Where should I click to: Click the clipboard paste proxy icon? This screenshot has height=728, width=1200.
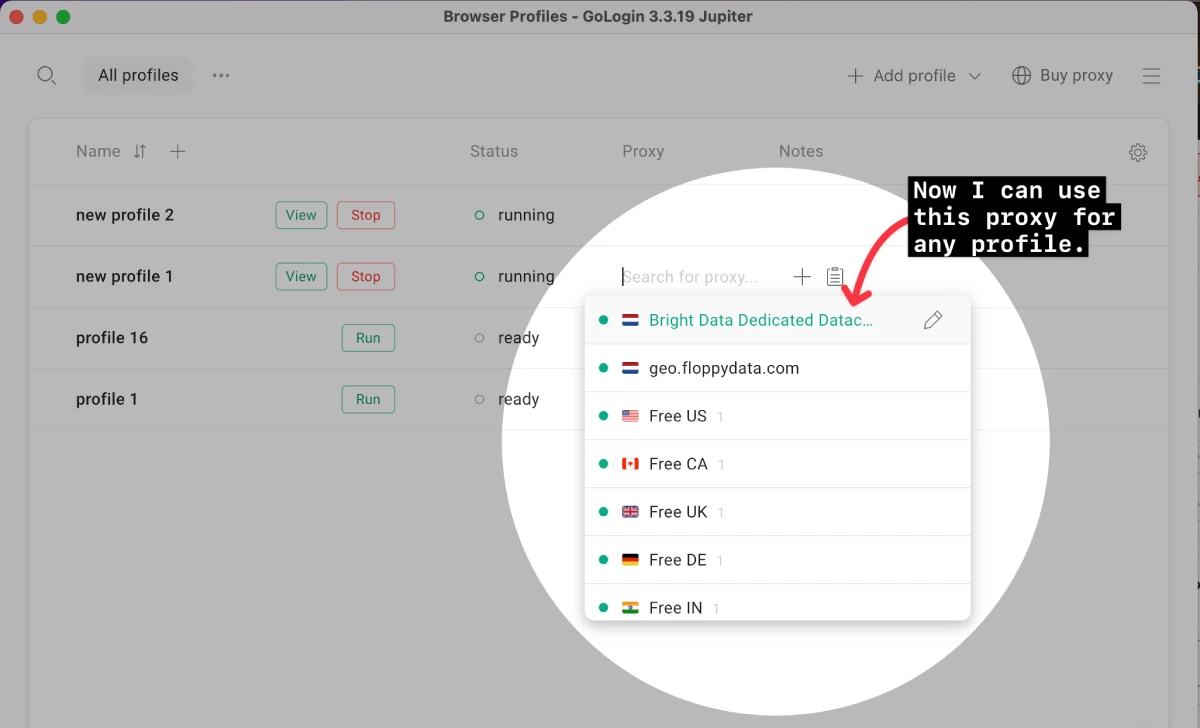coord(835,277)
